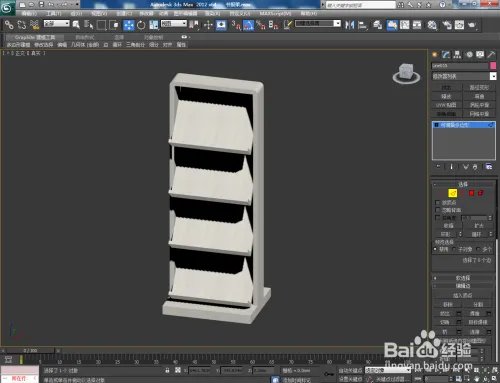Select the Link tool in main toolbar
500x383 pixels.
(9, 25)
